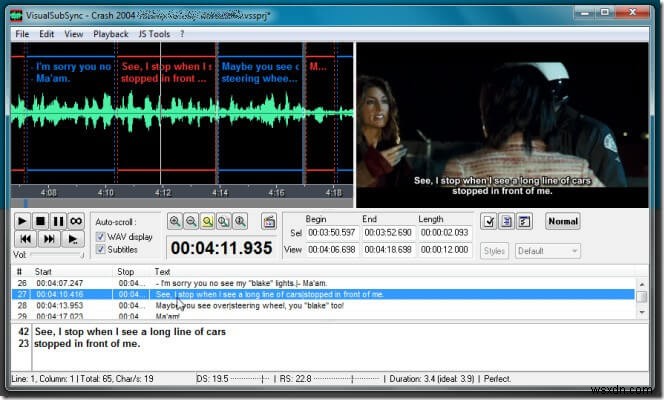Click the zoom all magnifier icon
The width and height of the screenshot is (664, 400).
point(224,221)
